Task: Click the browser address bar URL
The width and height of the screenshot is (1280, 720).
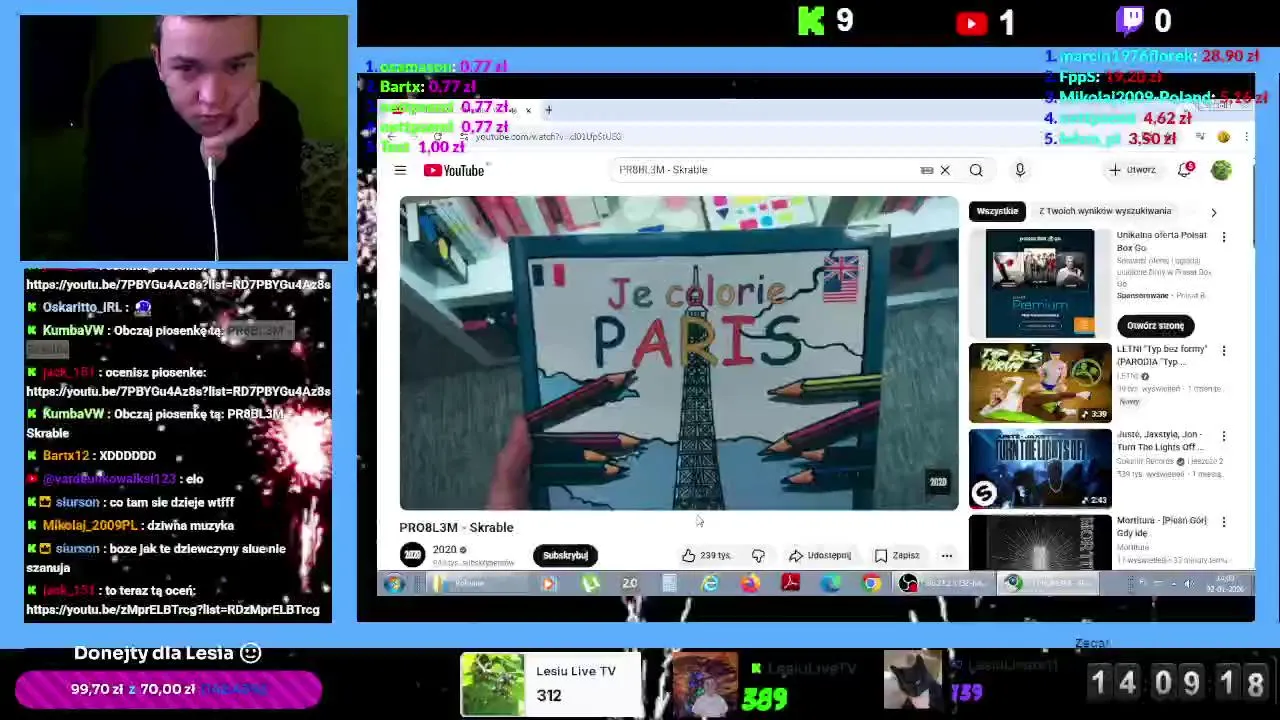Action: 548,136
